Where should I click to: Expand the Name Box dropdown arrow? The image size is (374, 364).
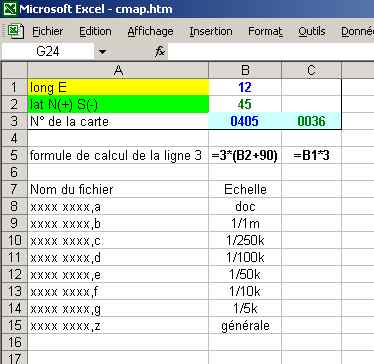[x=103, y=52]
